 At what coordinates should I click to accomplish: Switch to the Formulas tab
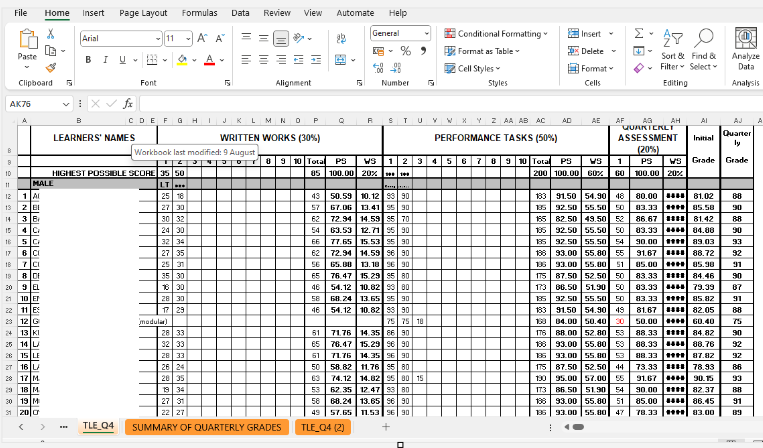tap(200, 13)
